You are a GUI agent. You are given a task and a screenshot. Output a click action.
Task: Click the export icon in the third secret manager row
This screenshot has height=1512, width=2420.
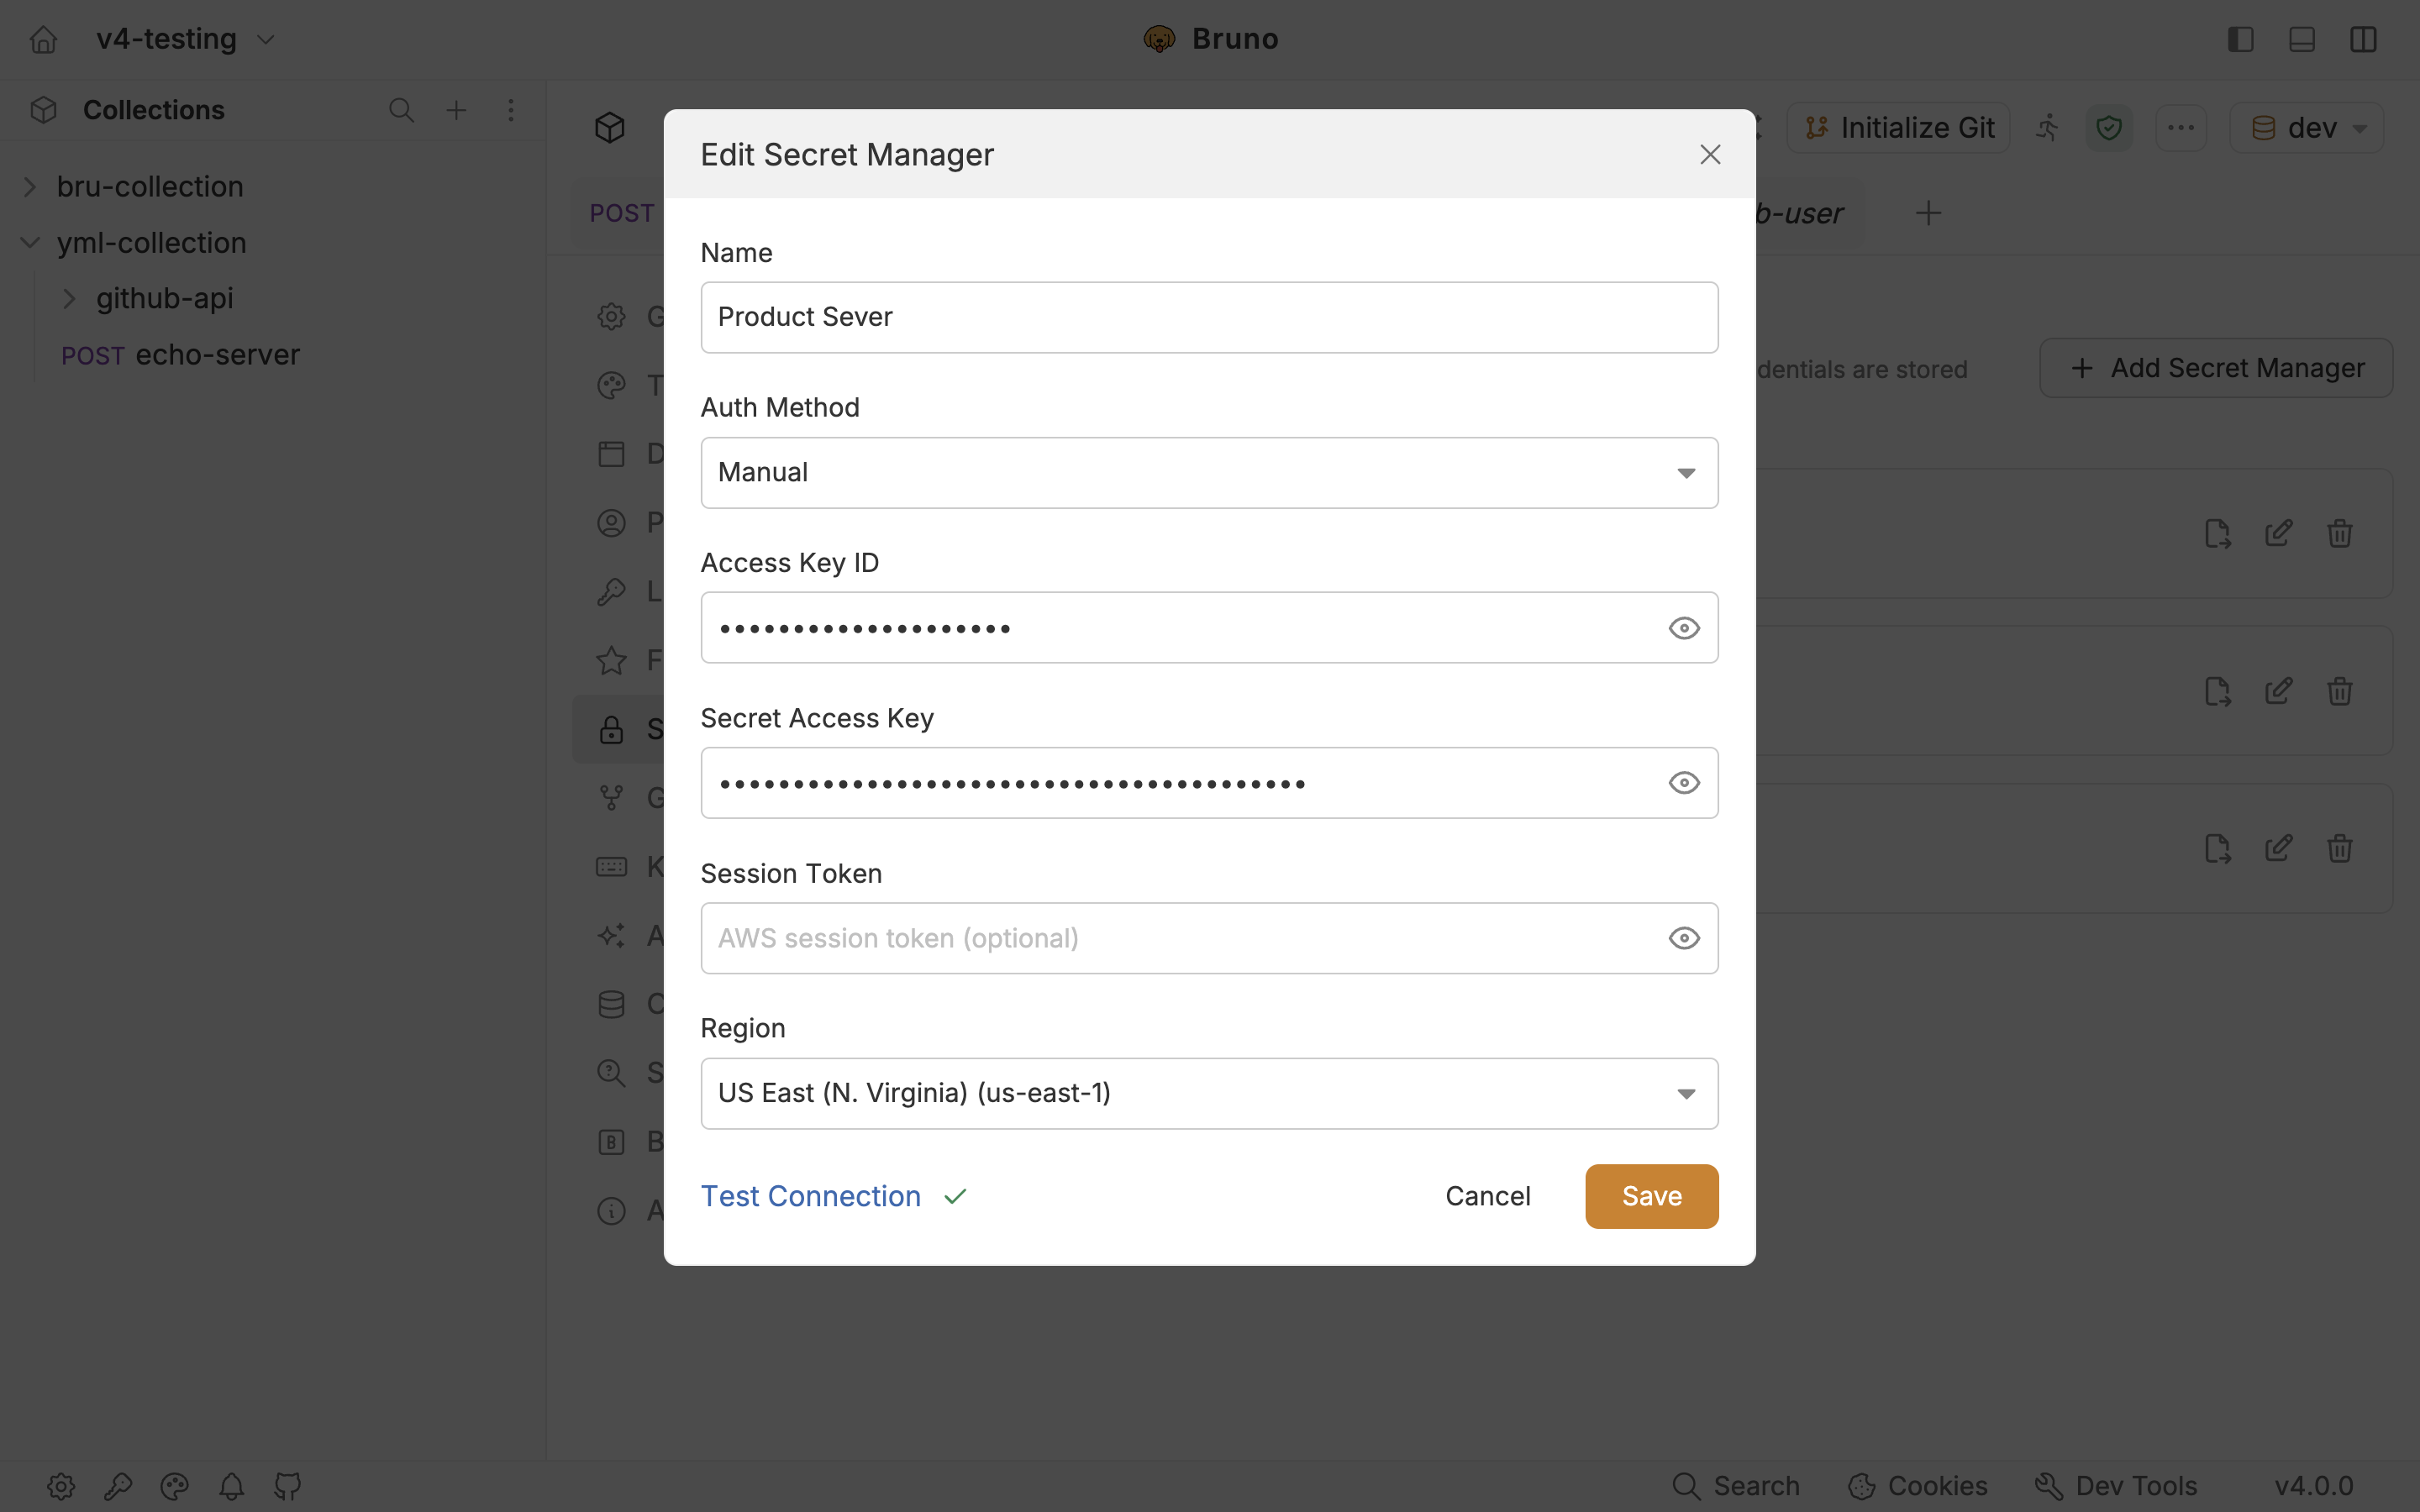[2217, 849]
